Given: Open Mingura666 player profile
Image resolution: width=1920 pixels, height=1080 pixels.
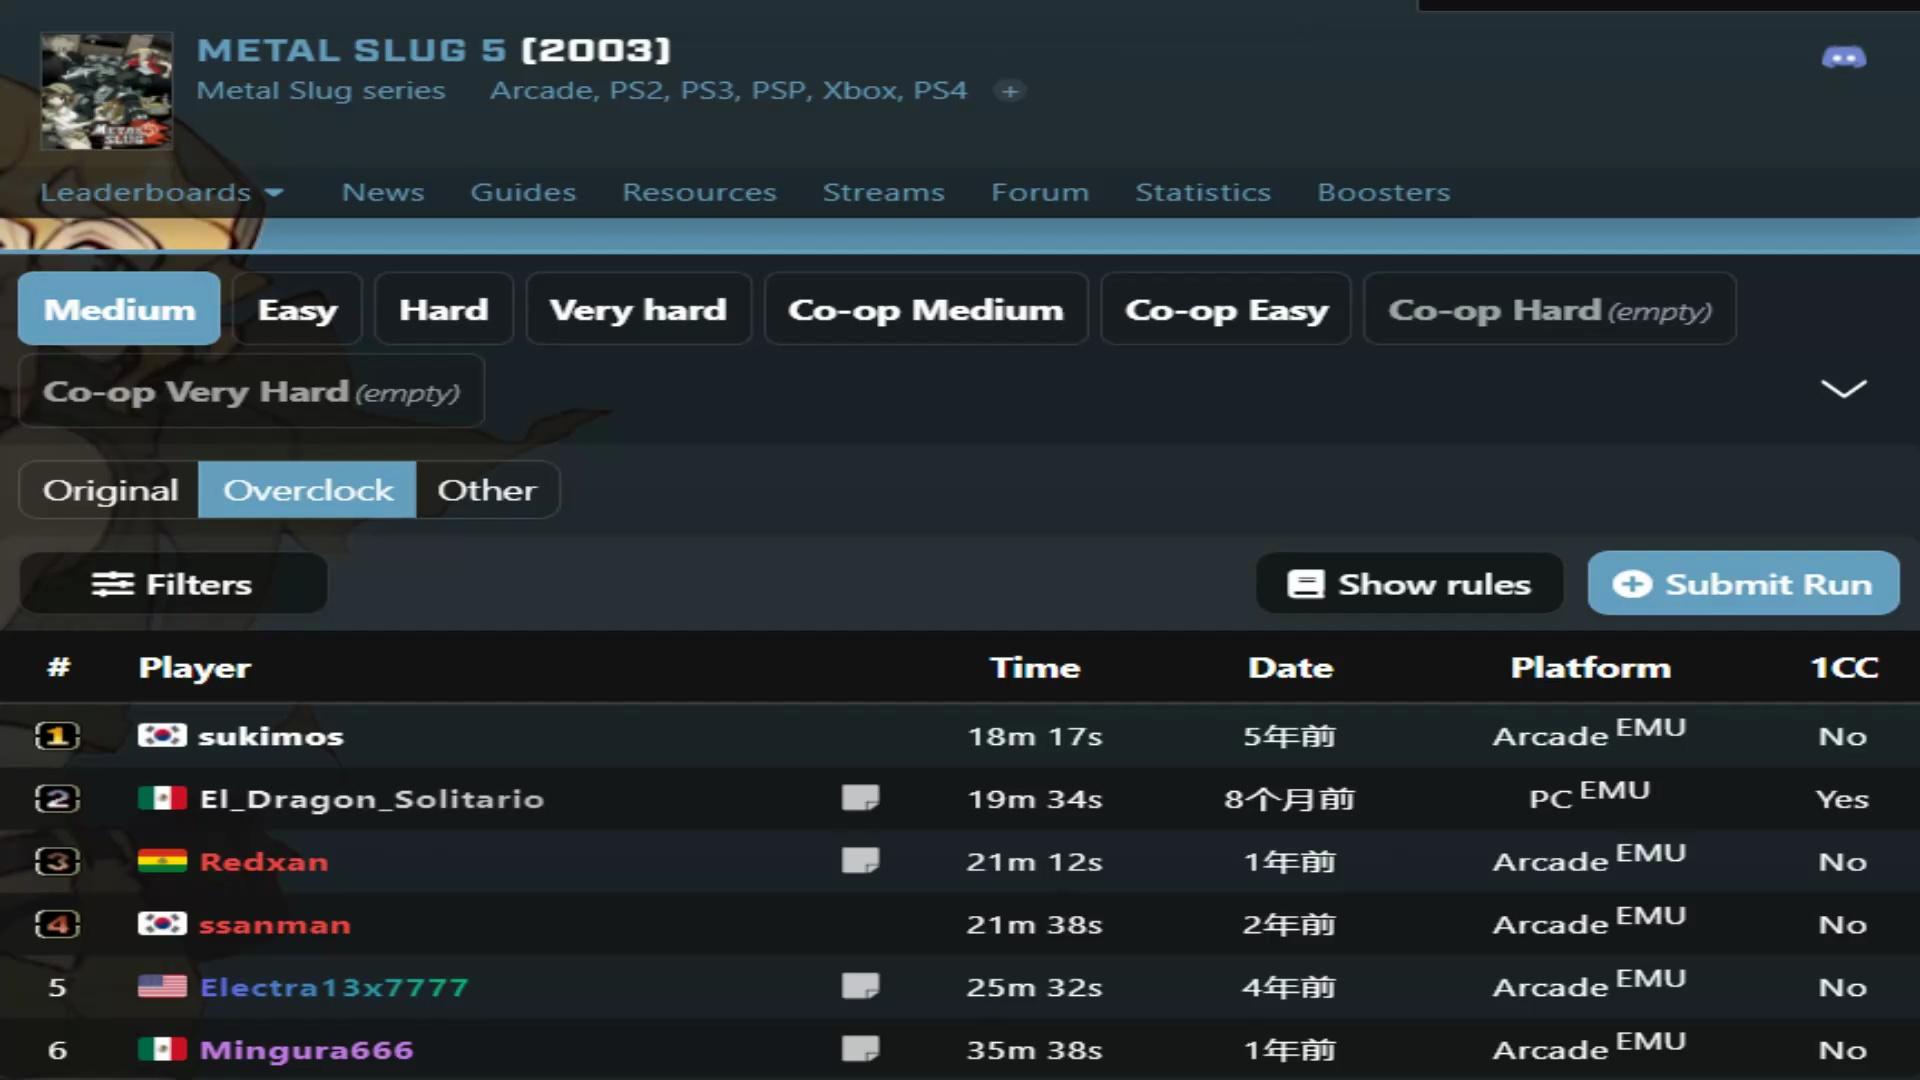Looking at the screenshot, I should 305,1050.
